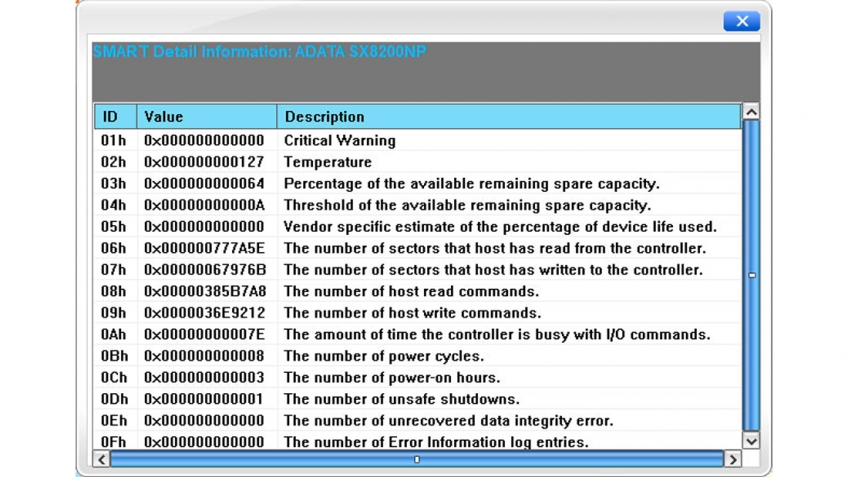Select the 0Ah ID cell
848x477 pixels.
pos(114,335)
